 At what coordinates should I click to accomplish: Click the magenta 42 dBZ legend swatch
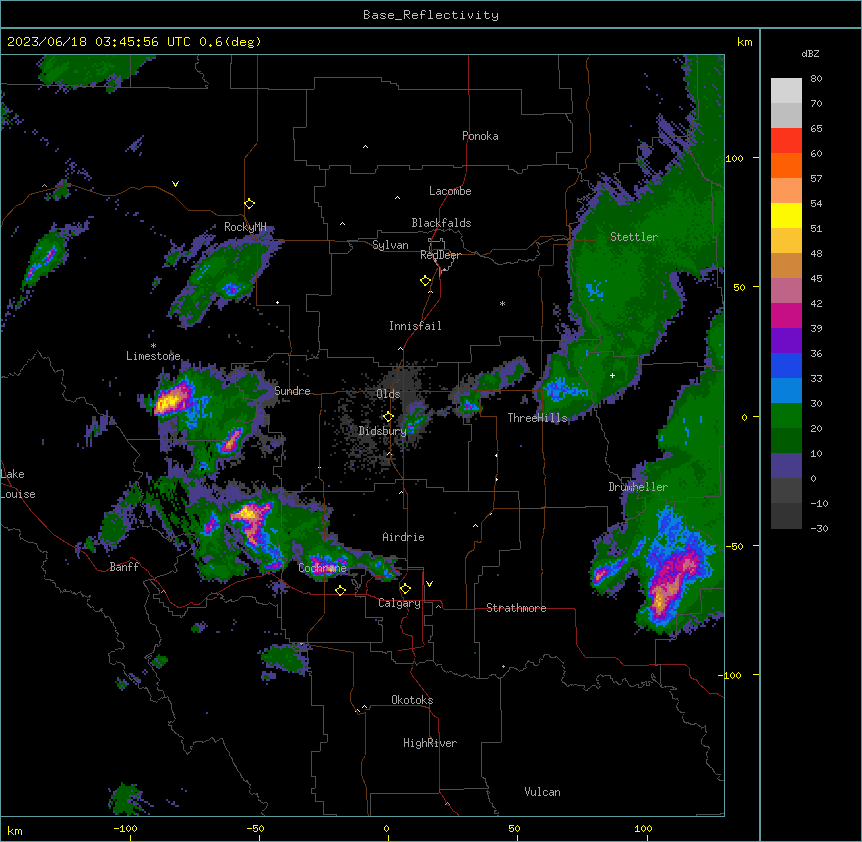pos(786,315)
